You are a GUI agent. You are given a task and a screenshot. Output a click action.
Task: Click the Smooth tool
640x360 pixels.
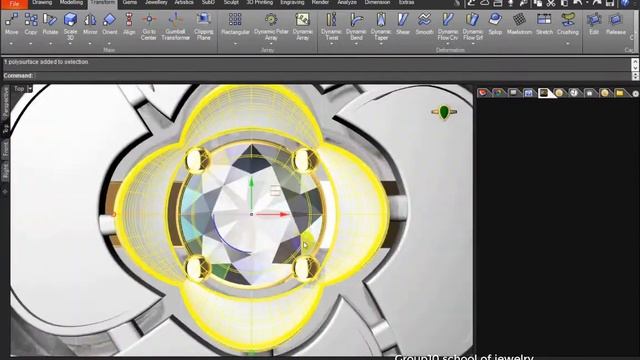pyautogui.click(x=424, y=24)
